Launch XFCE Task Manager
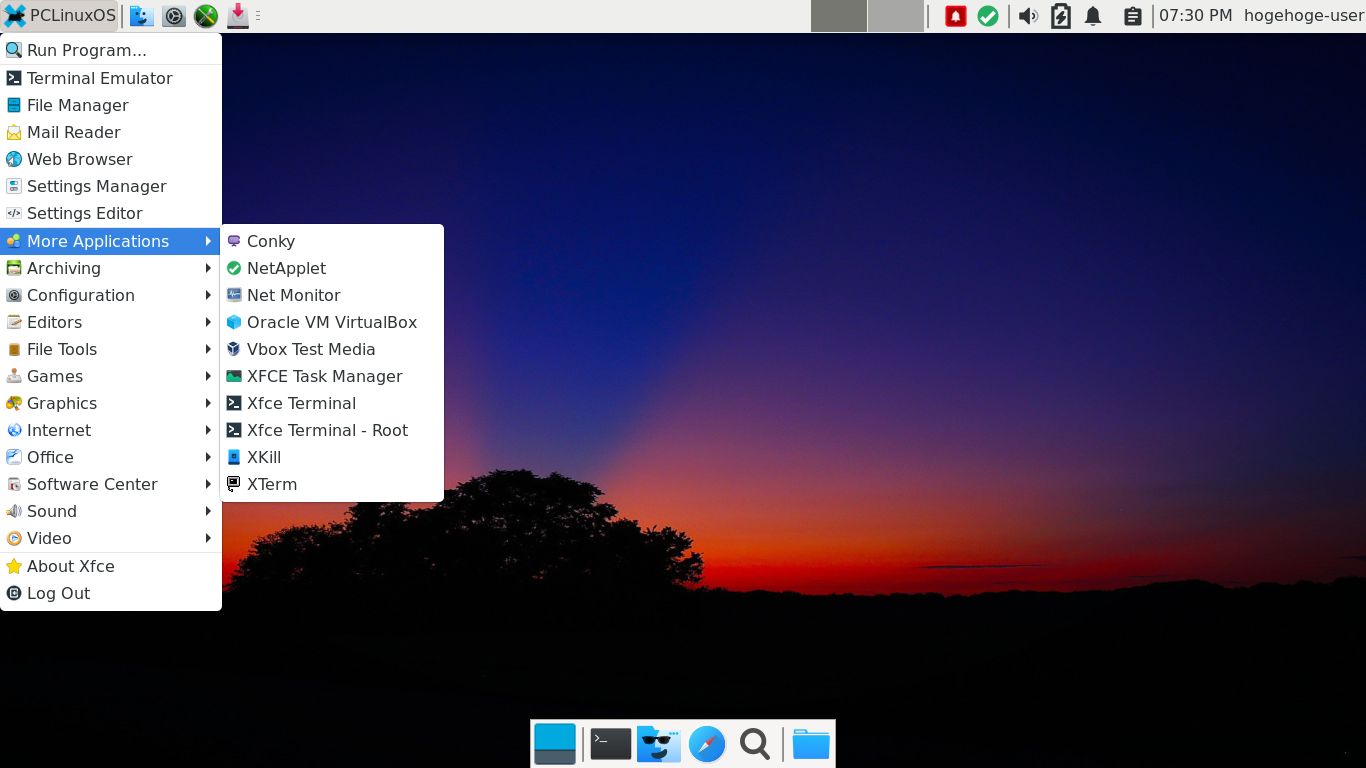The height and width of the screenshot is (768, 1366). (332, 376)
